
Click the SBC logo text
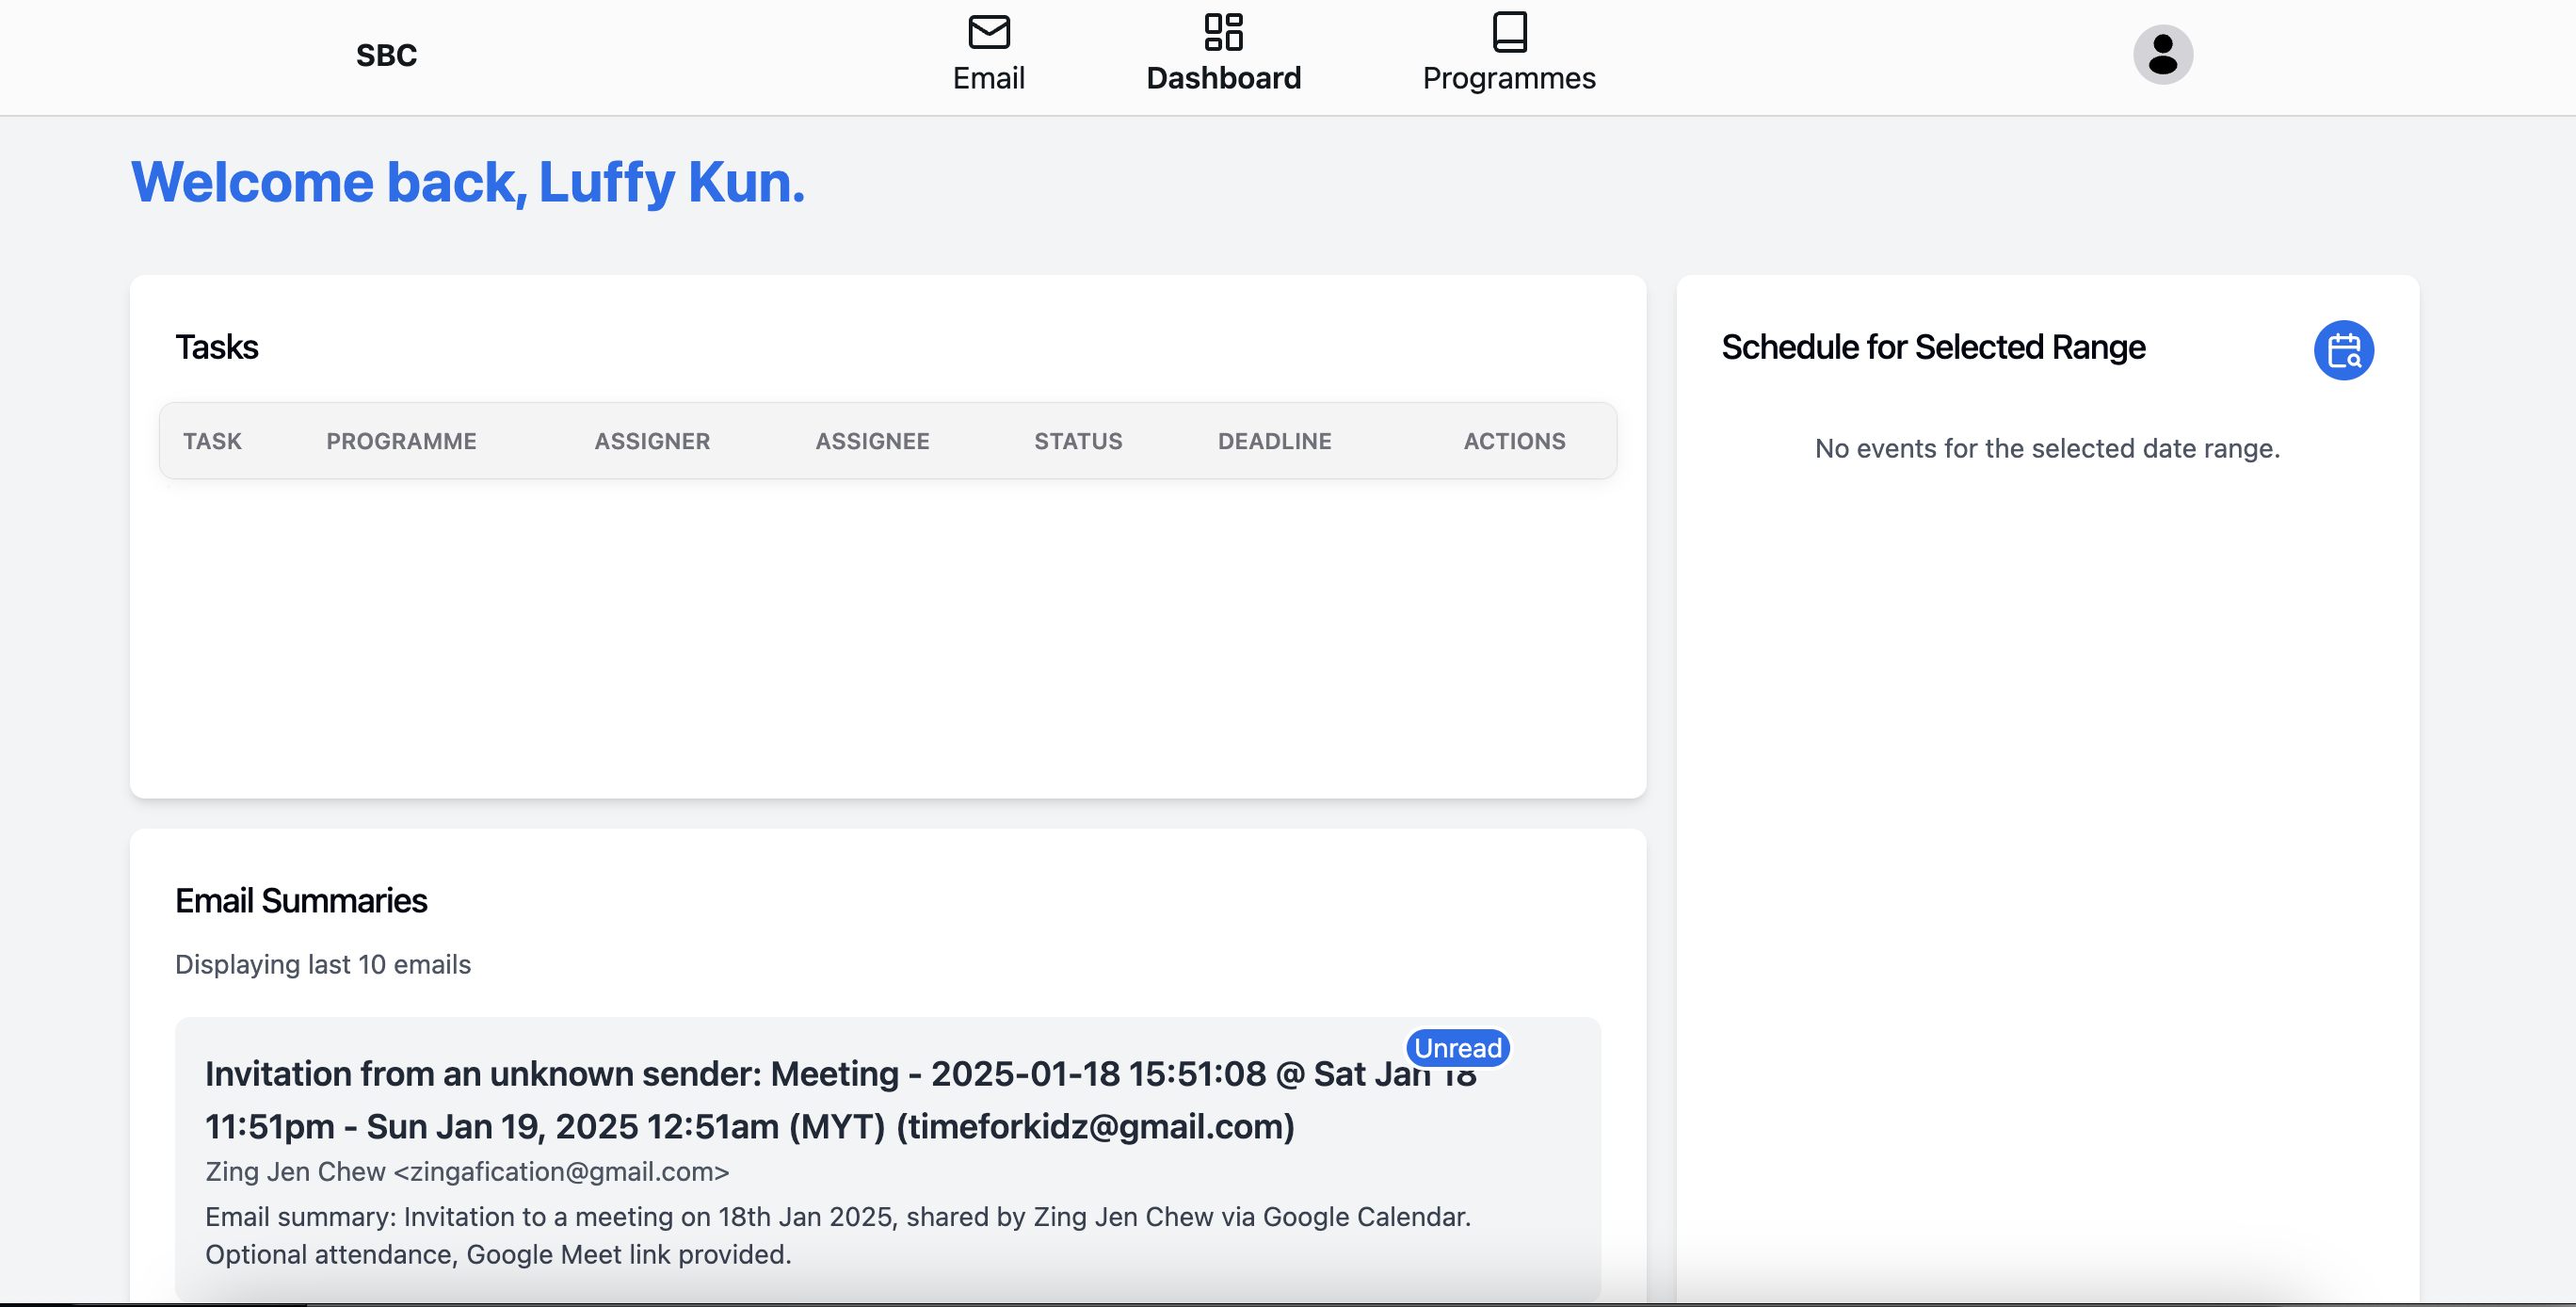(x=386, y=55)
